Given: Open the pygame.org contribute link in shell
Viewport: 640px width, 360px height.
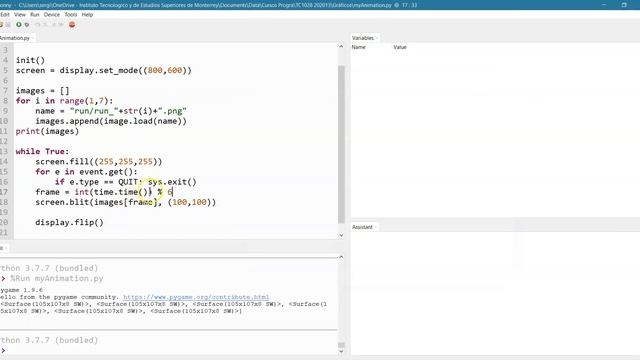Looking at the screenshot, I should (196, 297).
